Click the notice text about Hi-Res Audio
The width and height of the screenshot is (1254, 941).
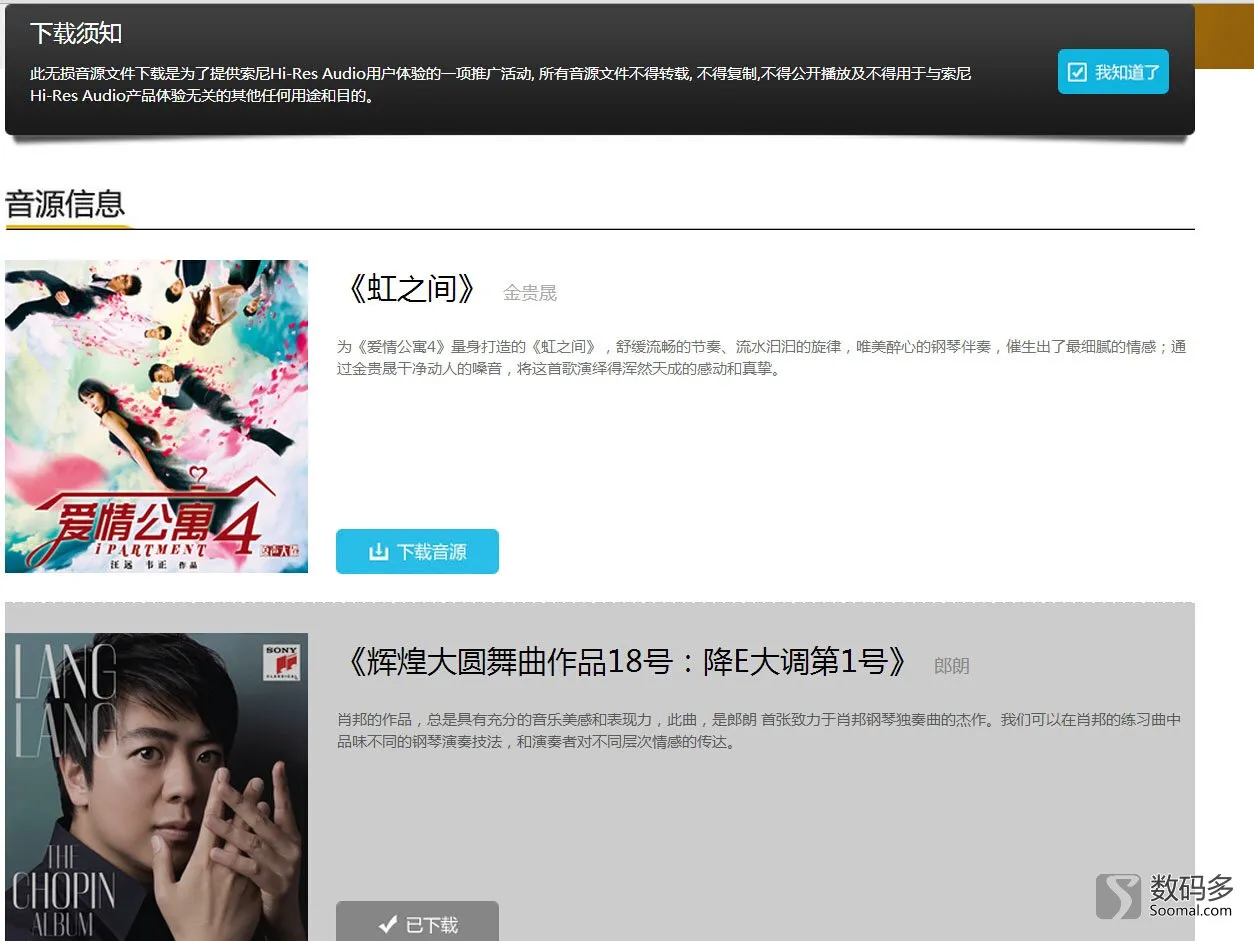coord(500,85)
